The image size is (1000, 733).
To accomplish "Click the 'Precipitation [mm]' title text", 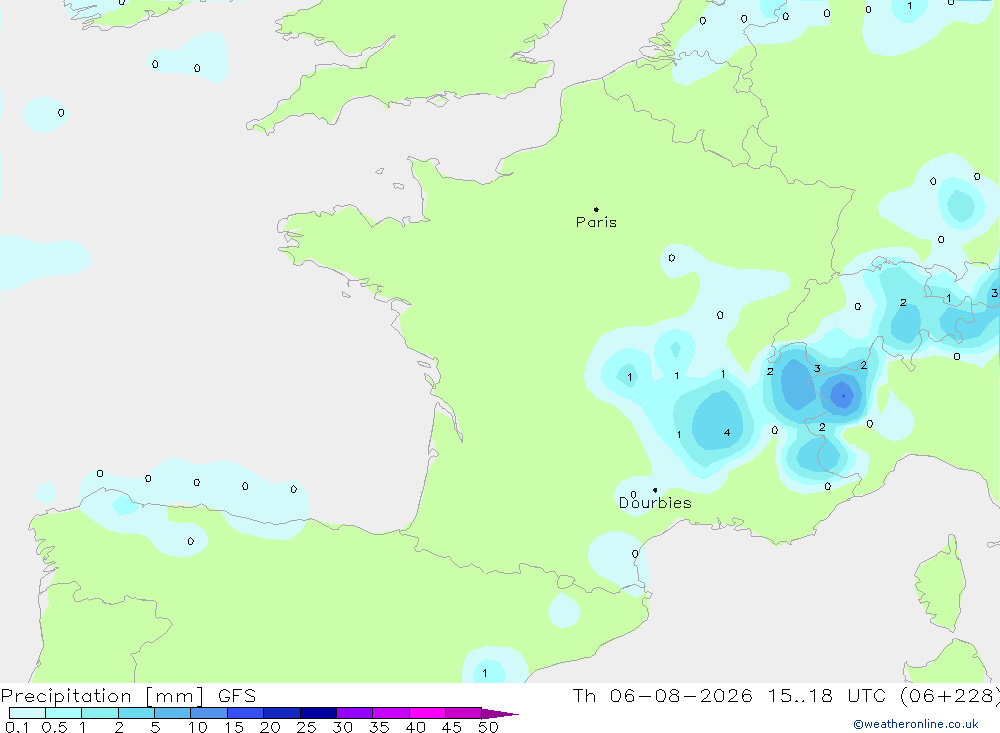I will pos(102,696).
